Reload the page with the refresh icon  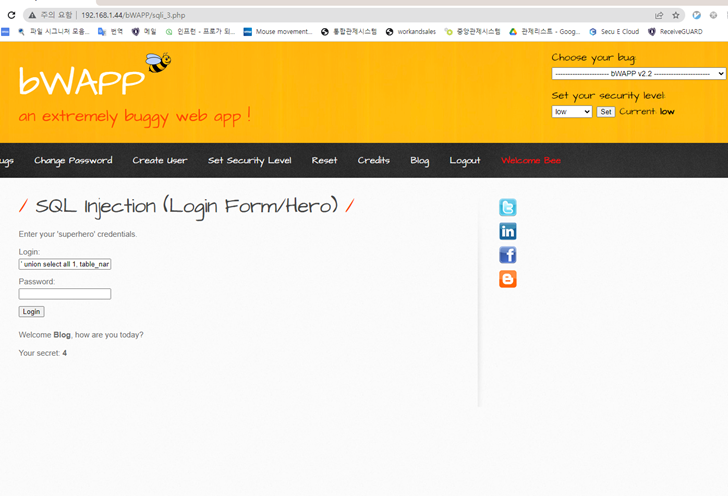point(11,15)
